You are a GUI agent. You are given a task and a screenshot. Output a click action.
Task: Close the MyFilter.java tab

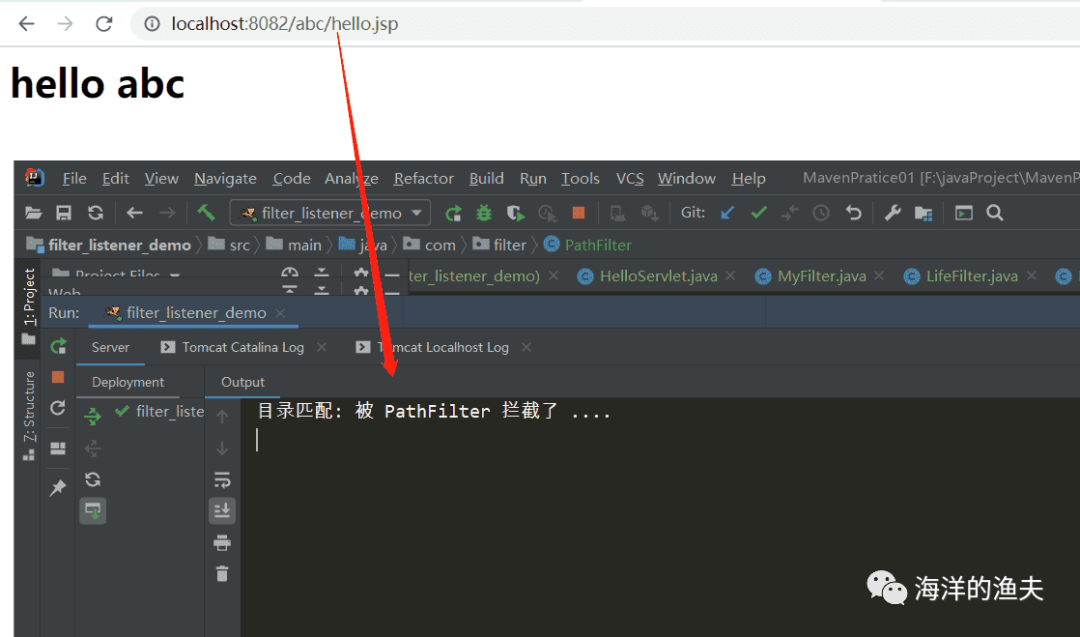coord(879,276)
